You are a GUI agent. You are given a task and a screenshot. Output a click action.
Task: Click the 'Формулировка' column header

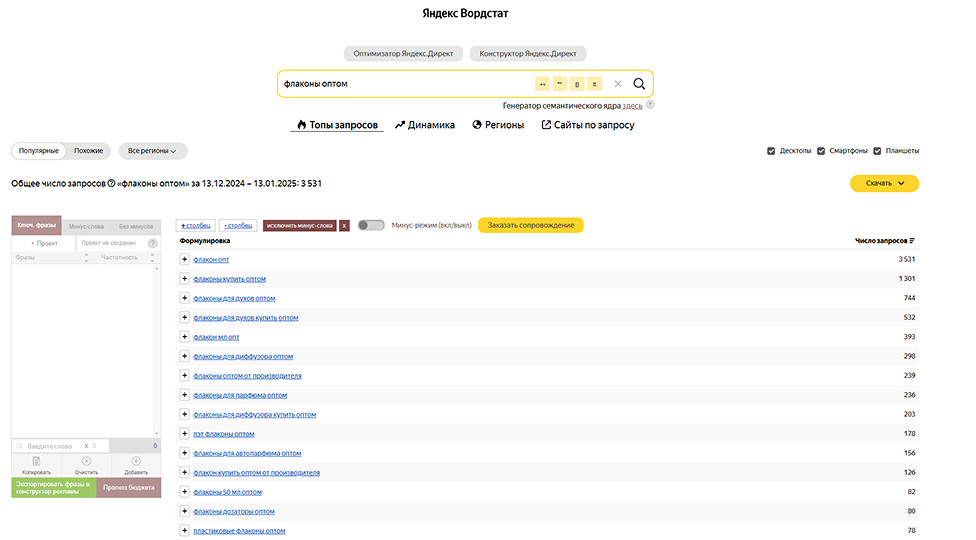pos(205,241)
